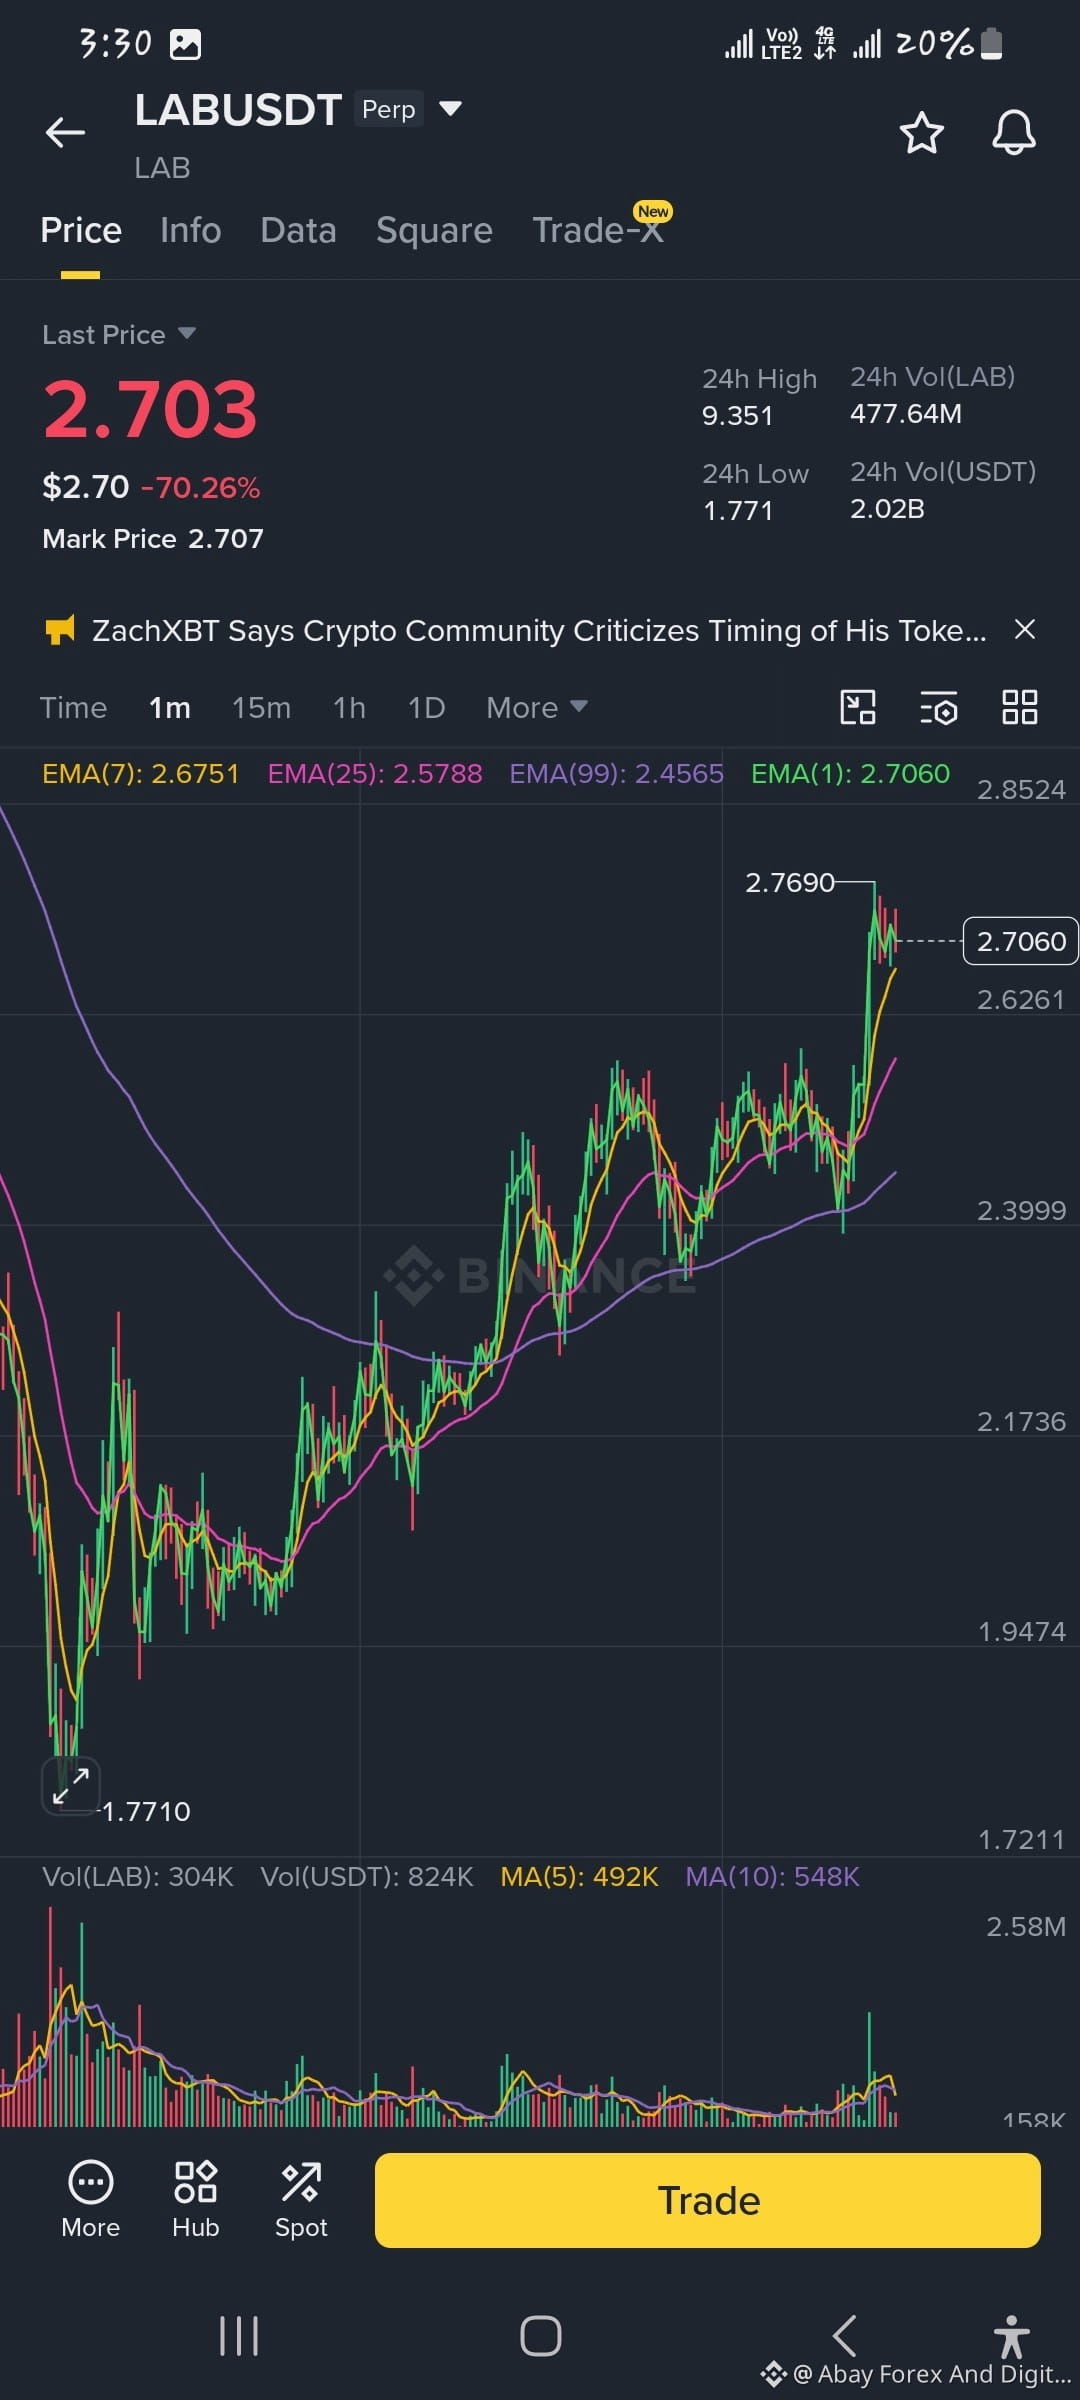Open the Square tab

coord(434,231)
